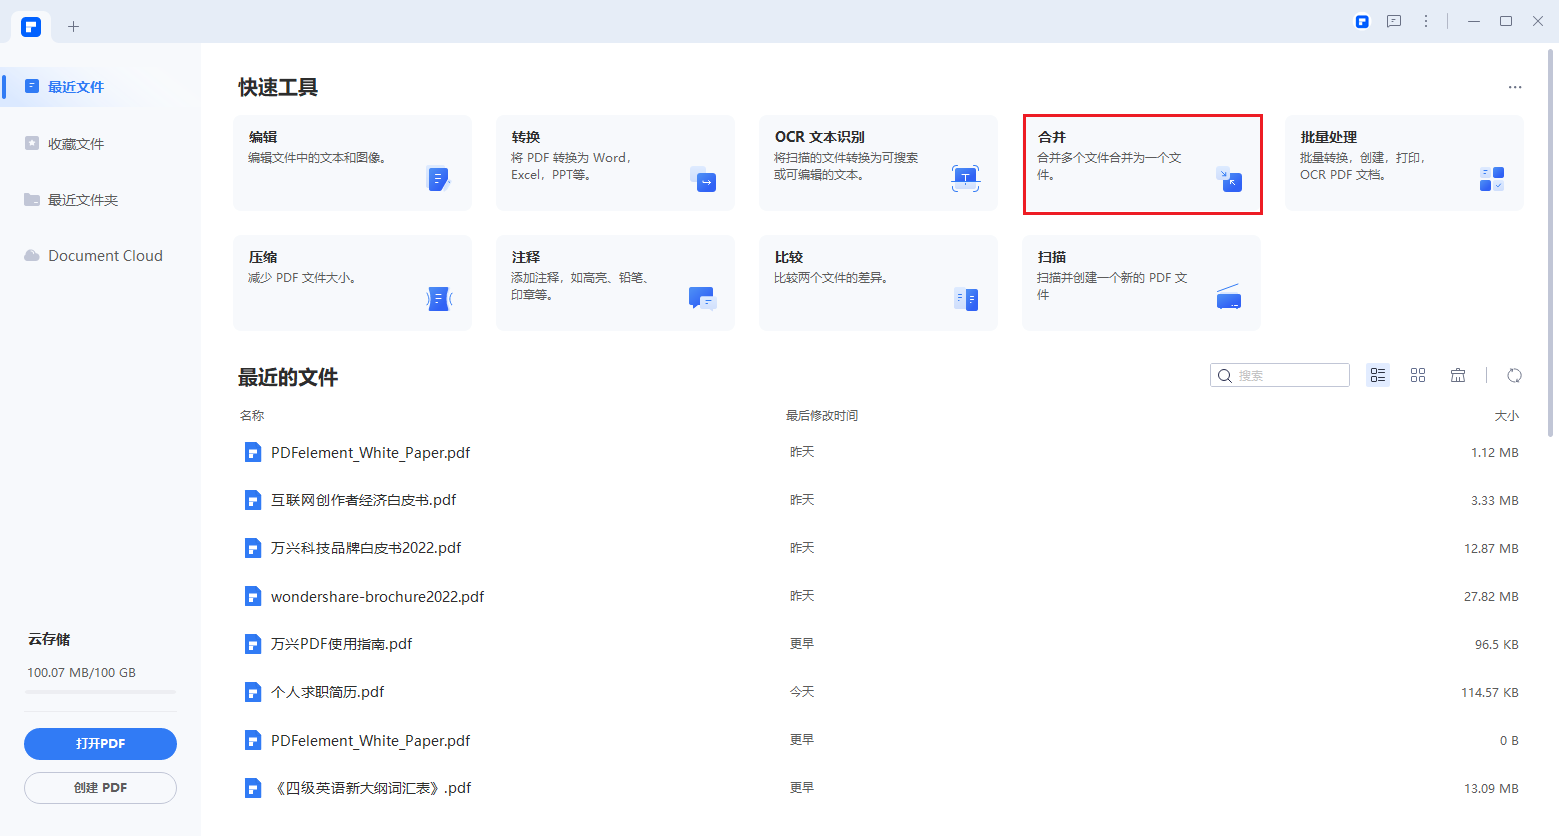Open the feedback message icon in title bar
The height and width of the screenshot is (836, 1559).
click(x=1394, y=21)
